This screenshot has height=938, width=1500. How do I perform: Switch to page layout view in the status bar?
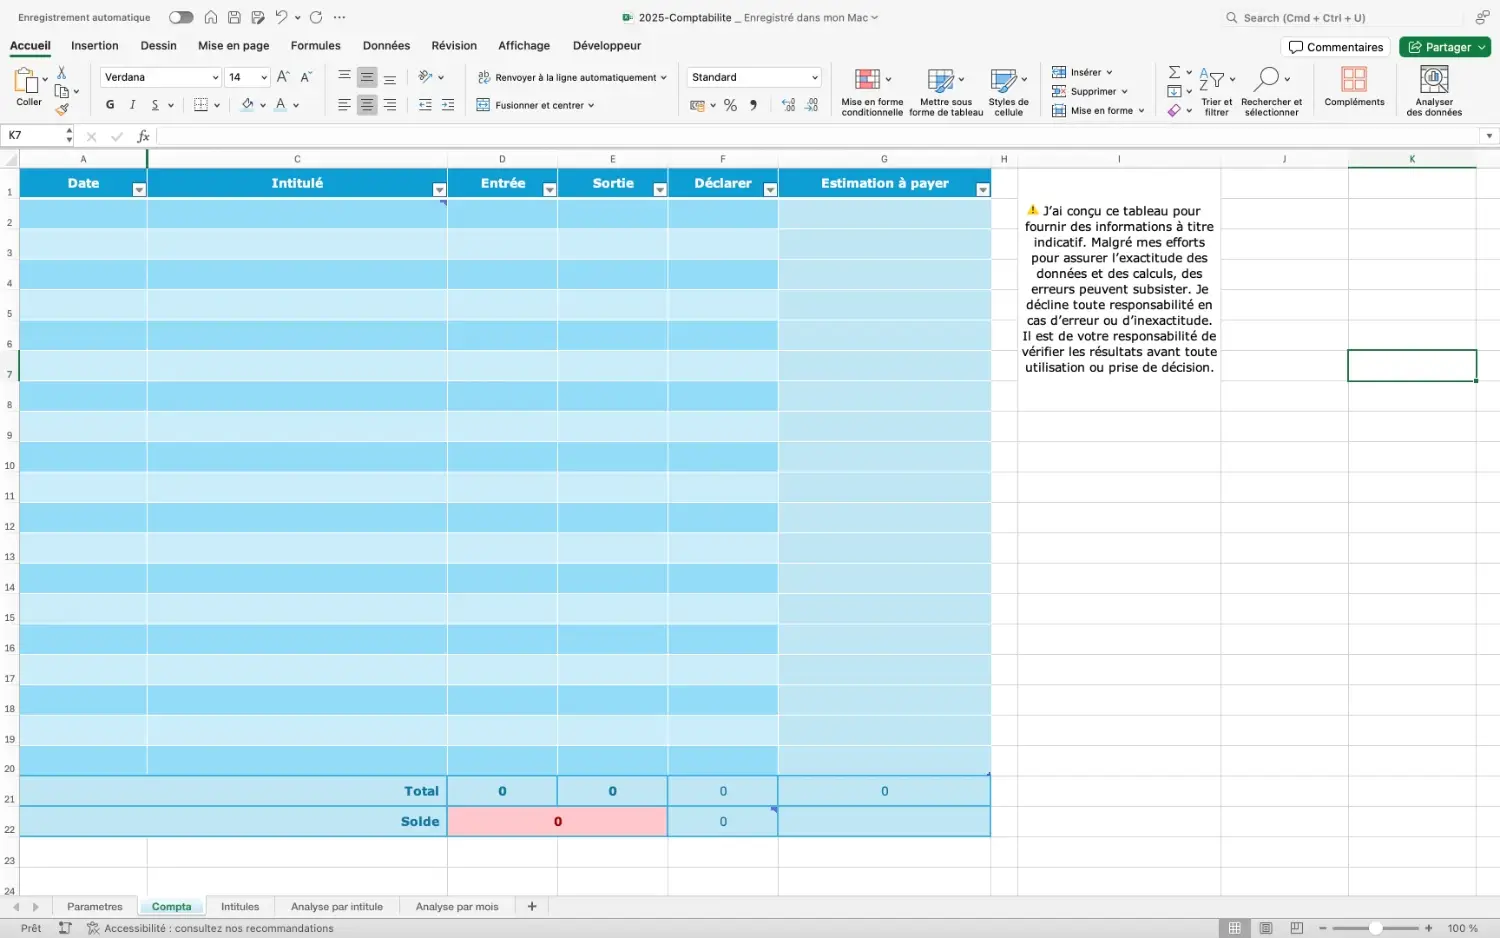[x=1266, y=928]
